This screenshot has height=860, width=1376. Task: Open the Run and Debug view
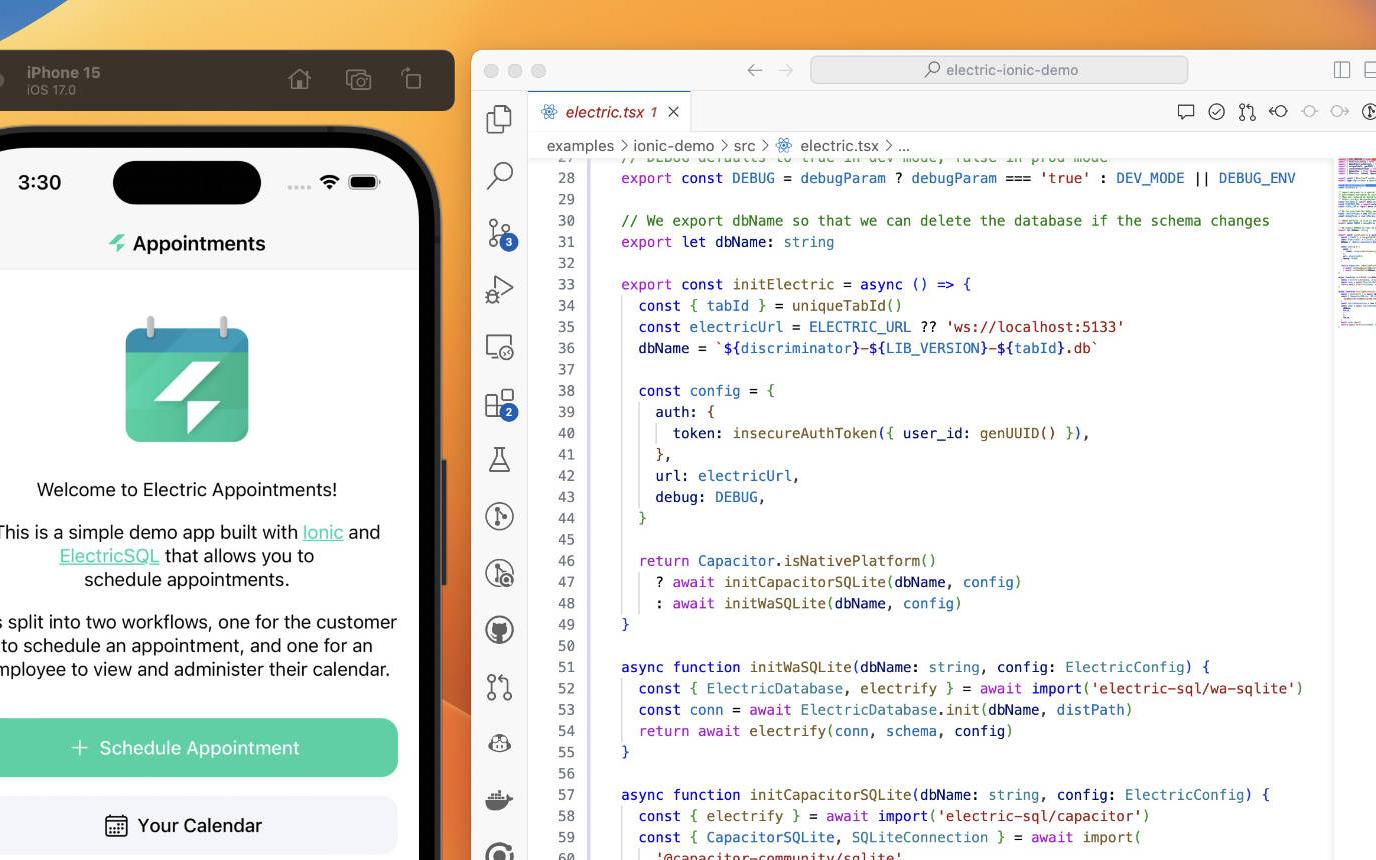[x=499, y=290]
